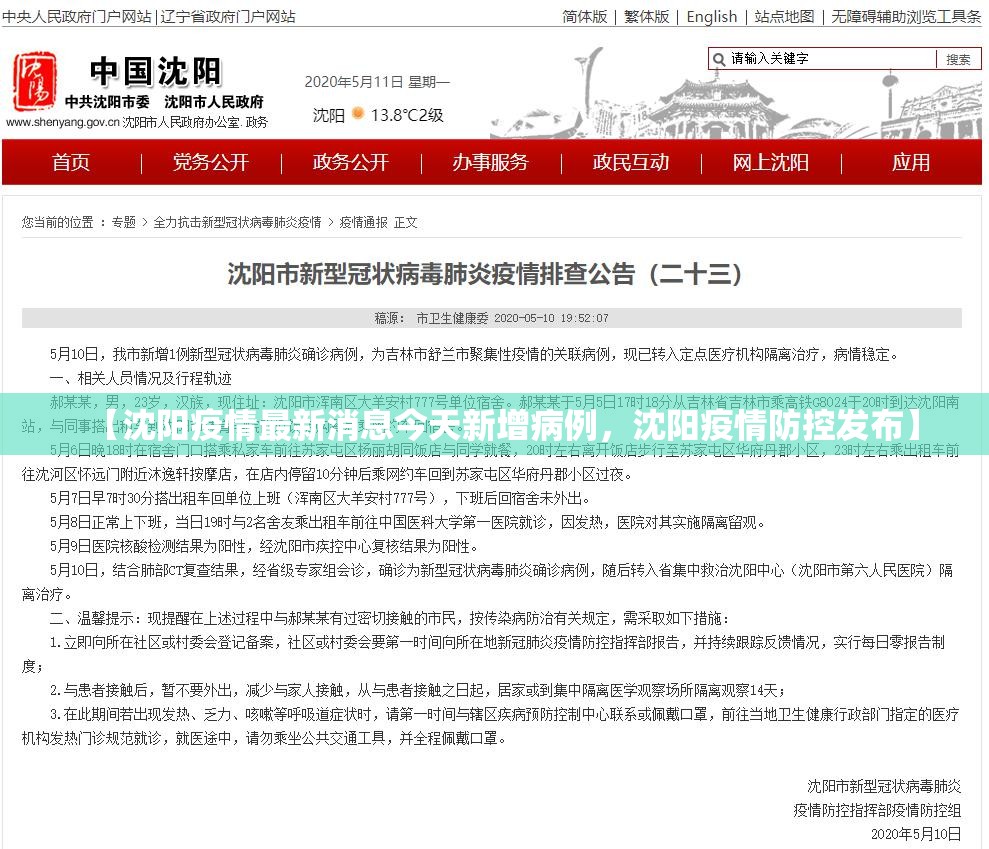The height and width of the screenshot is (849, 989).
Task: Switch to 繁体版 version
Action: click(647, 16)
